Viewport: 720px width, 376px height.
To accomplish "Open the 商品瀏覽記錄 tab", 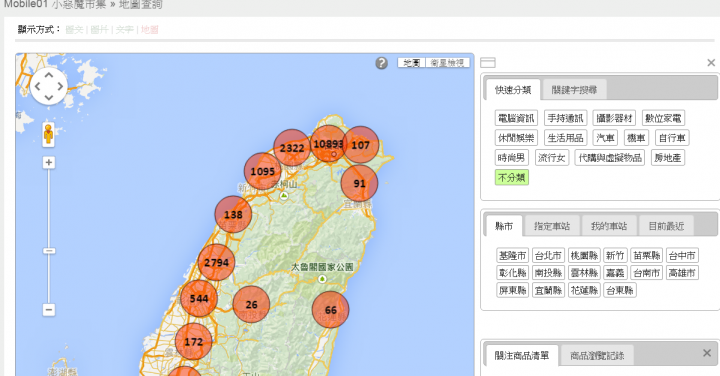I will pyautogui.click(x=597, y=356).
